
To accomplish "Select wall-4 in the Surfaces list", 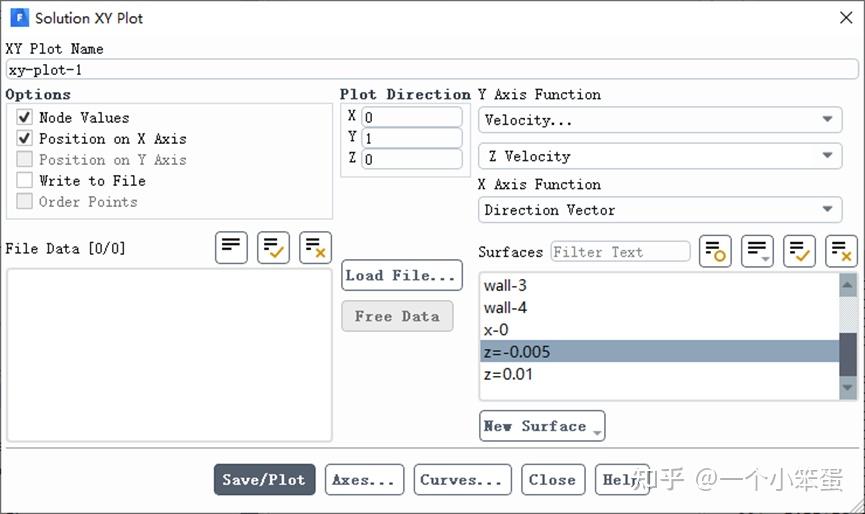I will pyautogui.click(x=506, y=308).
